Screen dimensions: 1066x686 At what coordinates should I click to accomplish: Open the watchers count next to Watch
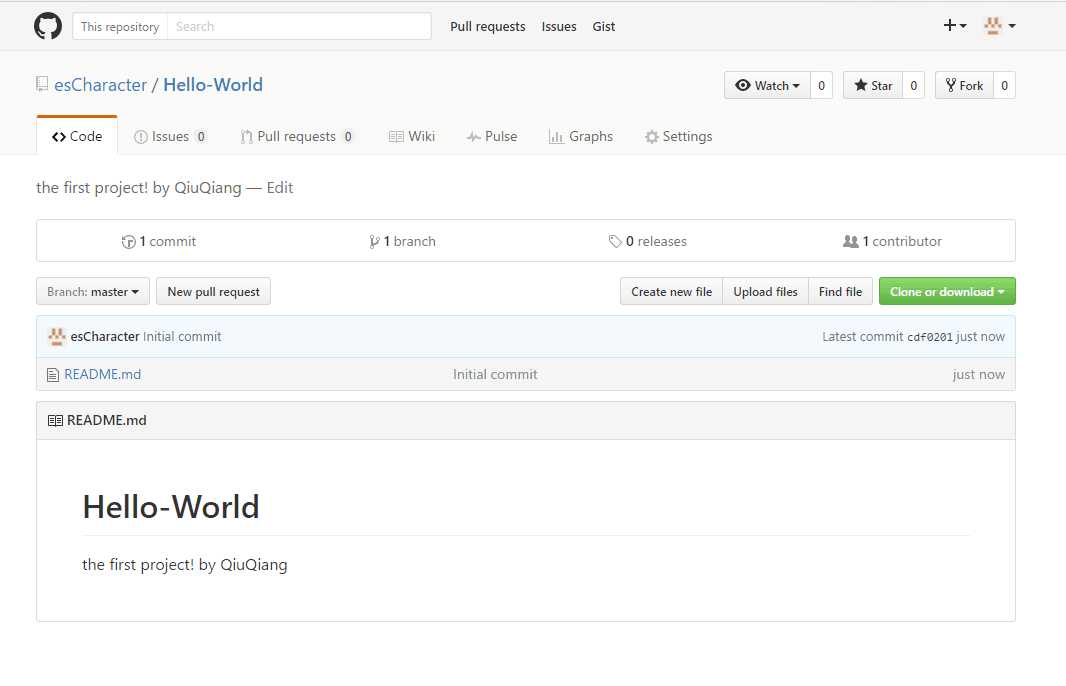click(821, 86)
